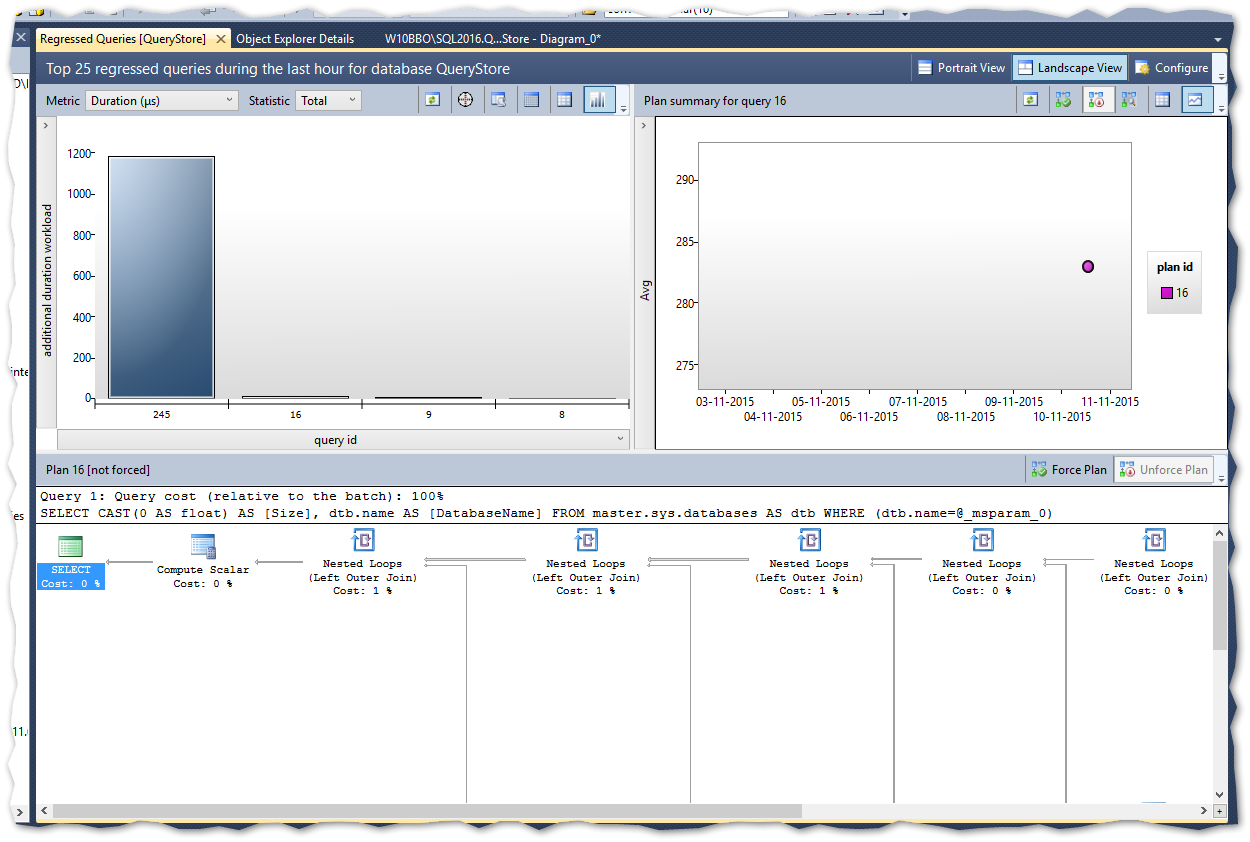This screenshot has height=842, width=1250.
Task: Click force plan icon in plan summary toolbar
Action: tap(1063, 100)
